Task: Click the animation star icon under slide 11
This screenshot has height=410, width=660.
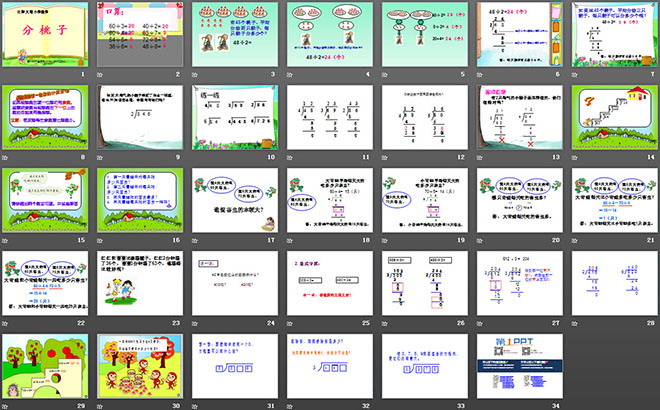Action: coord(290,157)
